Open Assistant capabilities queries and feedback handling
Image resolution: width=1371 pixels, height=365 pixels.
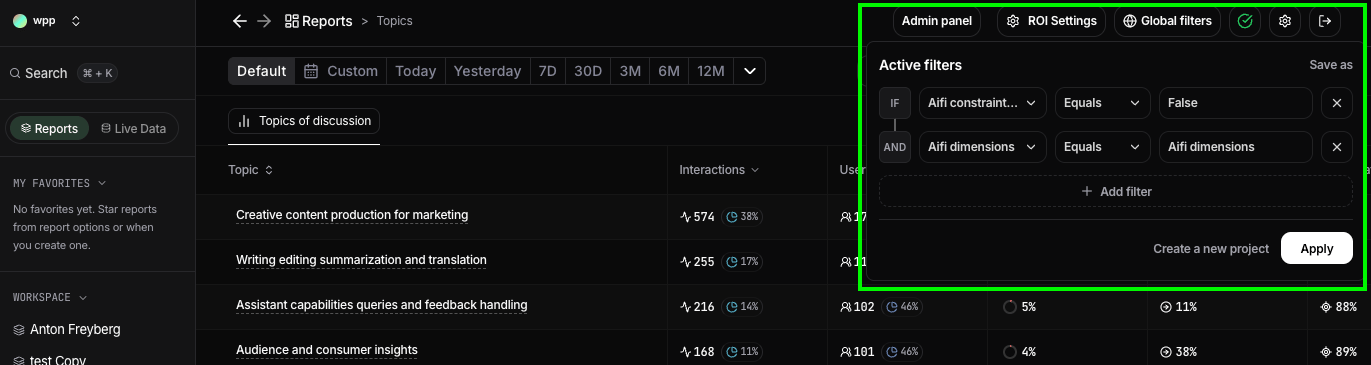click(x=381, y=305)
